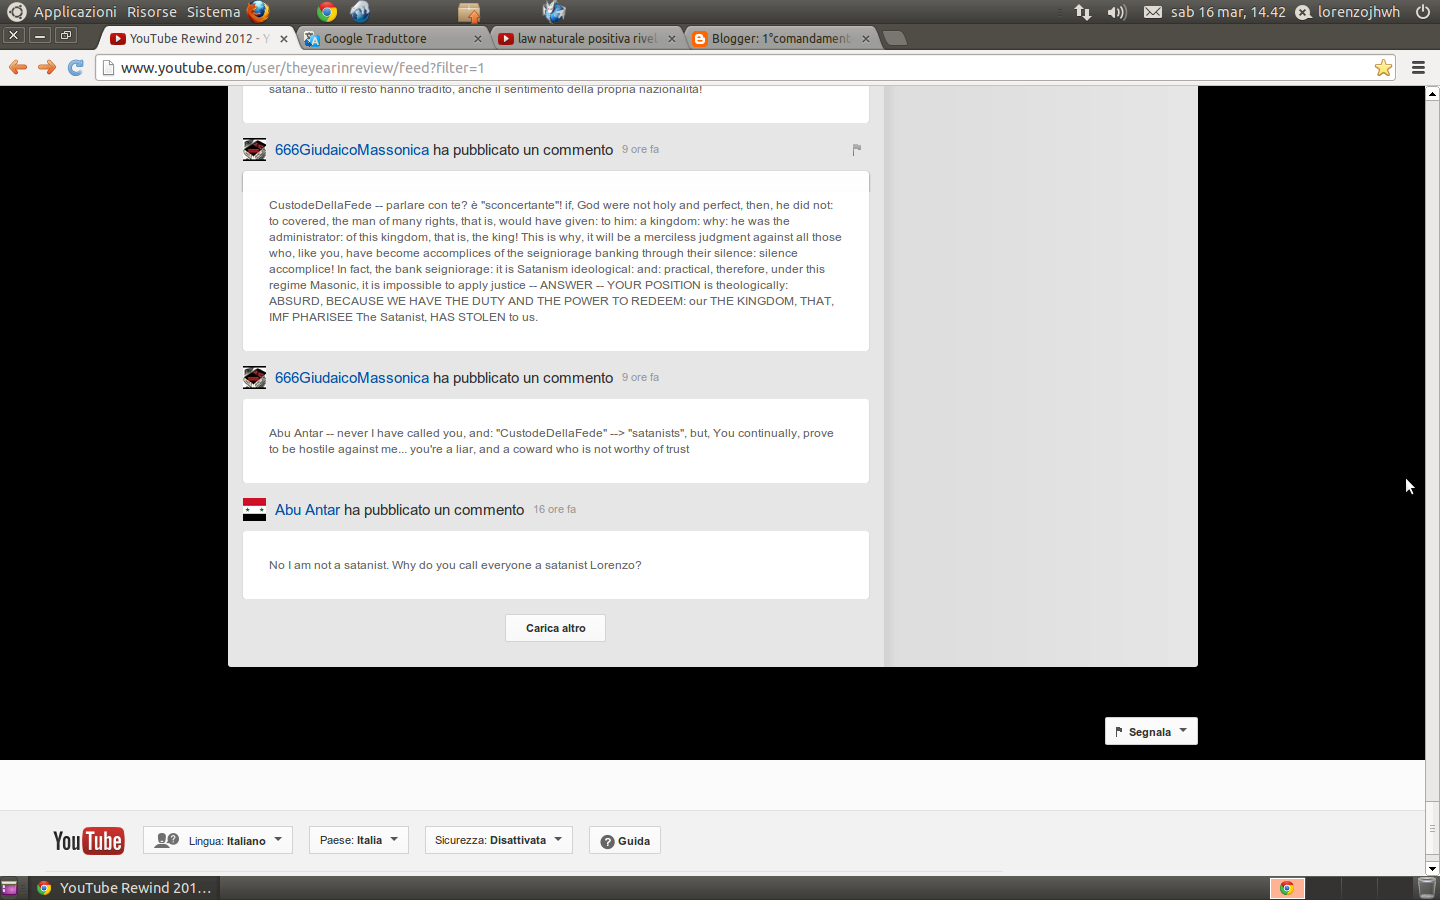Click the URL address bar

coord(700,68)
